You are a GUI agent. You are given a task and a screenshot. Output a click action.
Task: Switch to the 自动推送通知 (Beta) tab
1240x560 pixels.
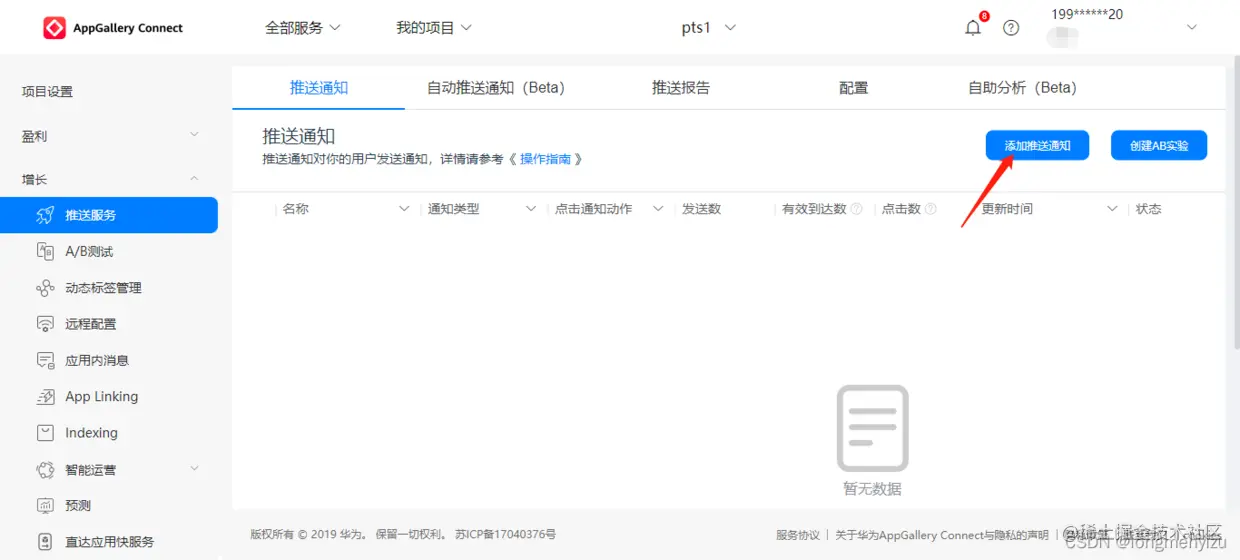pos(496,88)
